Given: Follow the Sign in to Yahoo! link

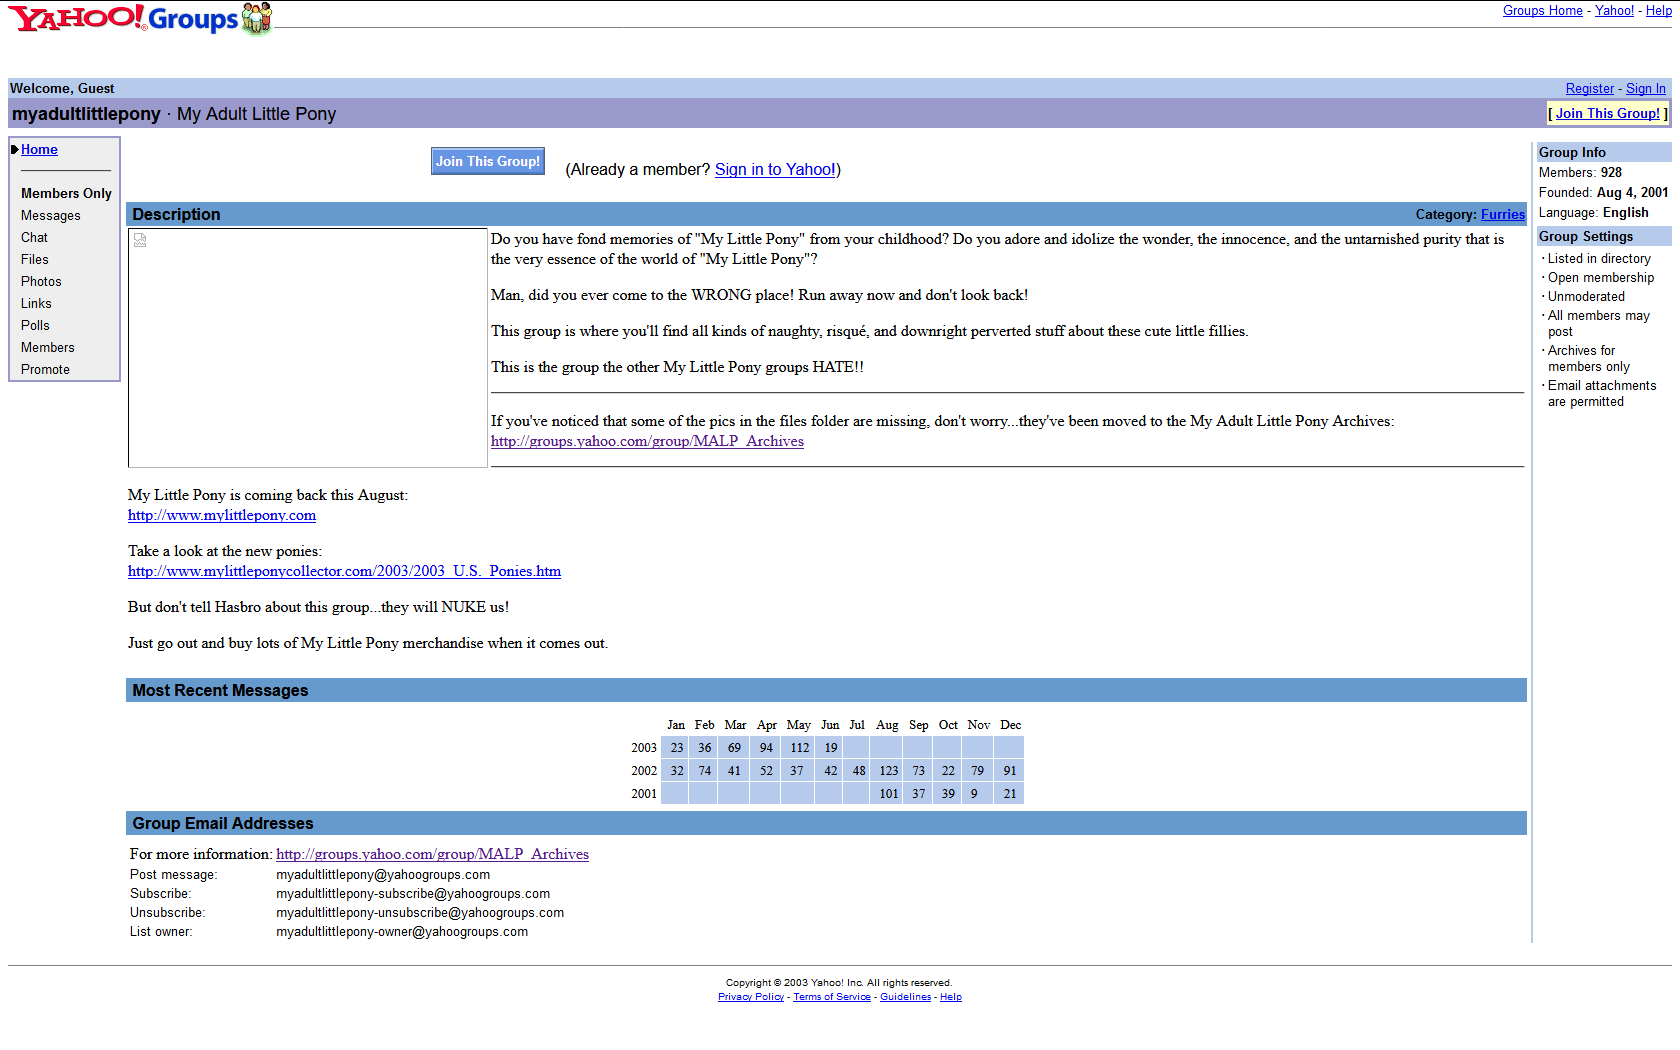Looking at the screenshot, I should pos(775,170).
